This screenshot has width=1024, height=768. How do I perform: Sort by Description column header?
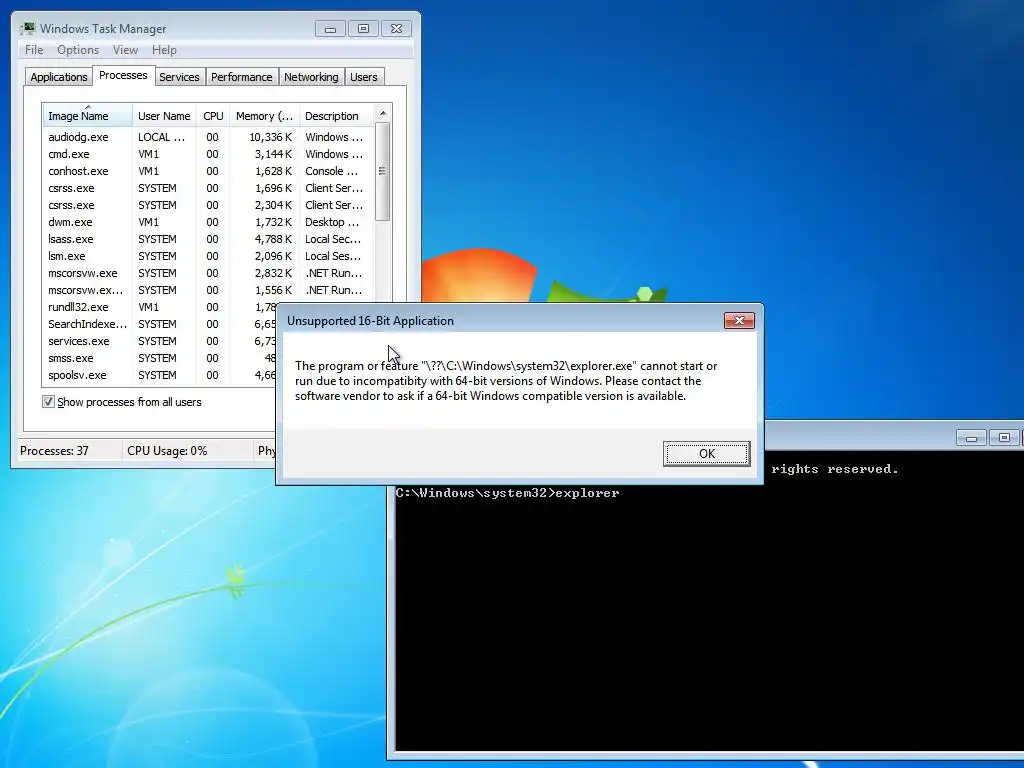click(336, 116)
